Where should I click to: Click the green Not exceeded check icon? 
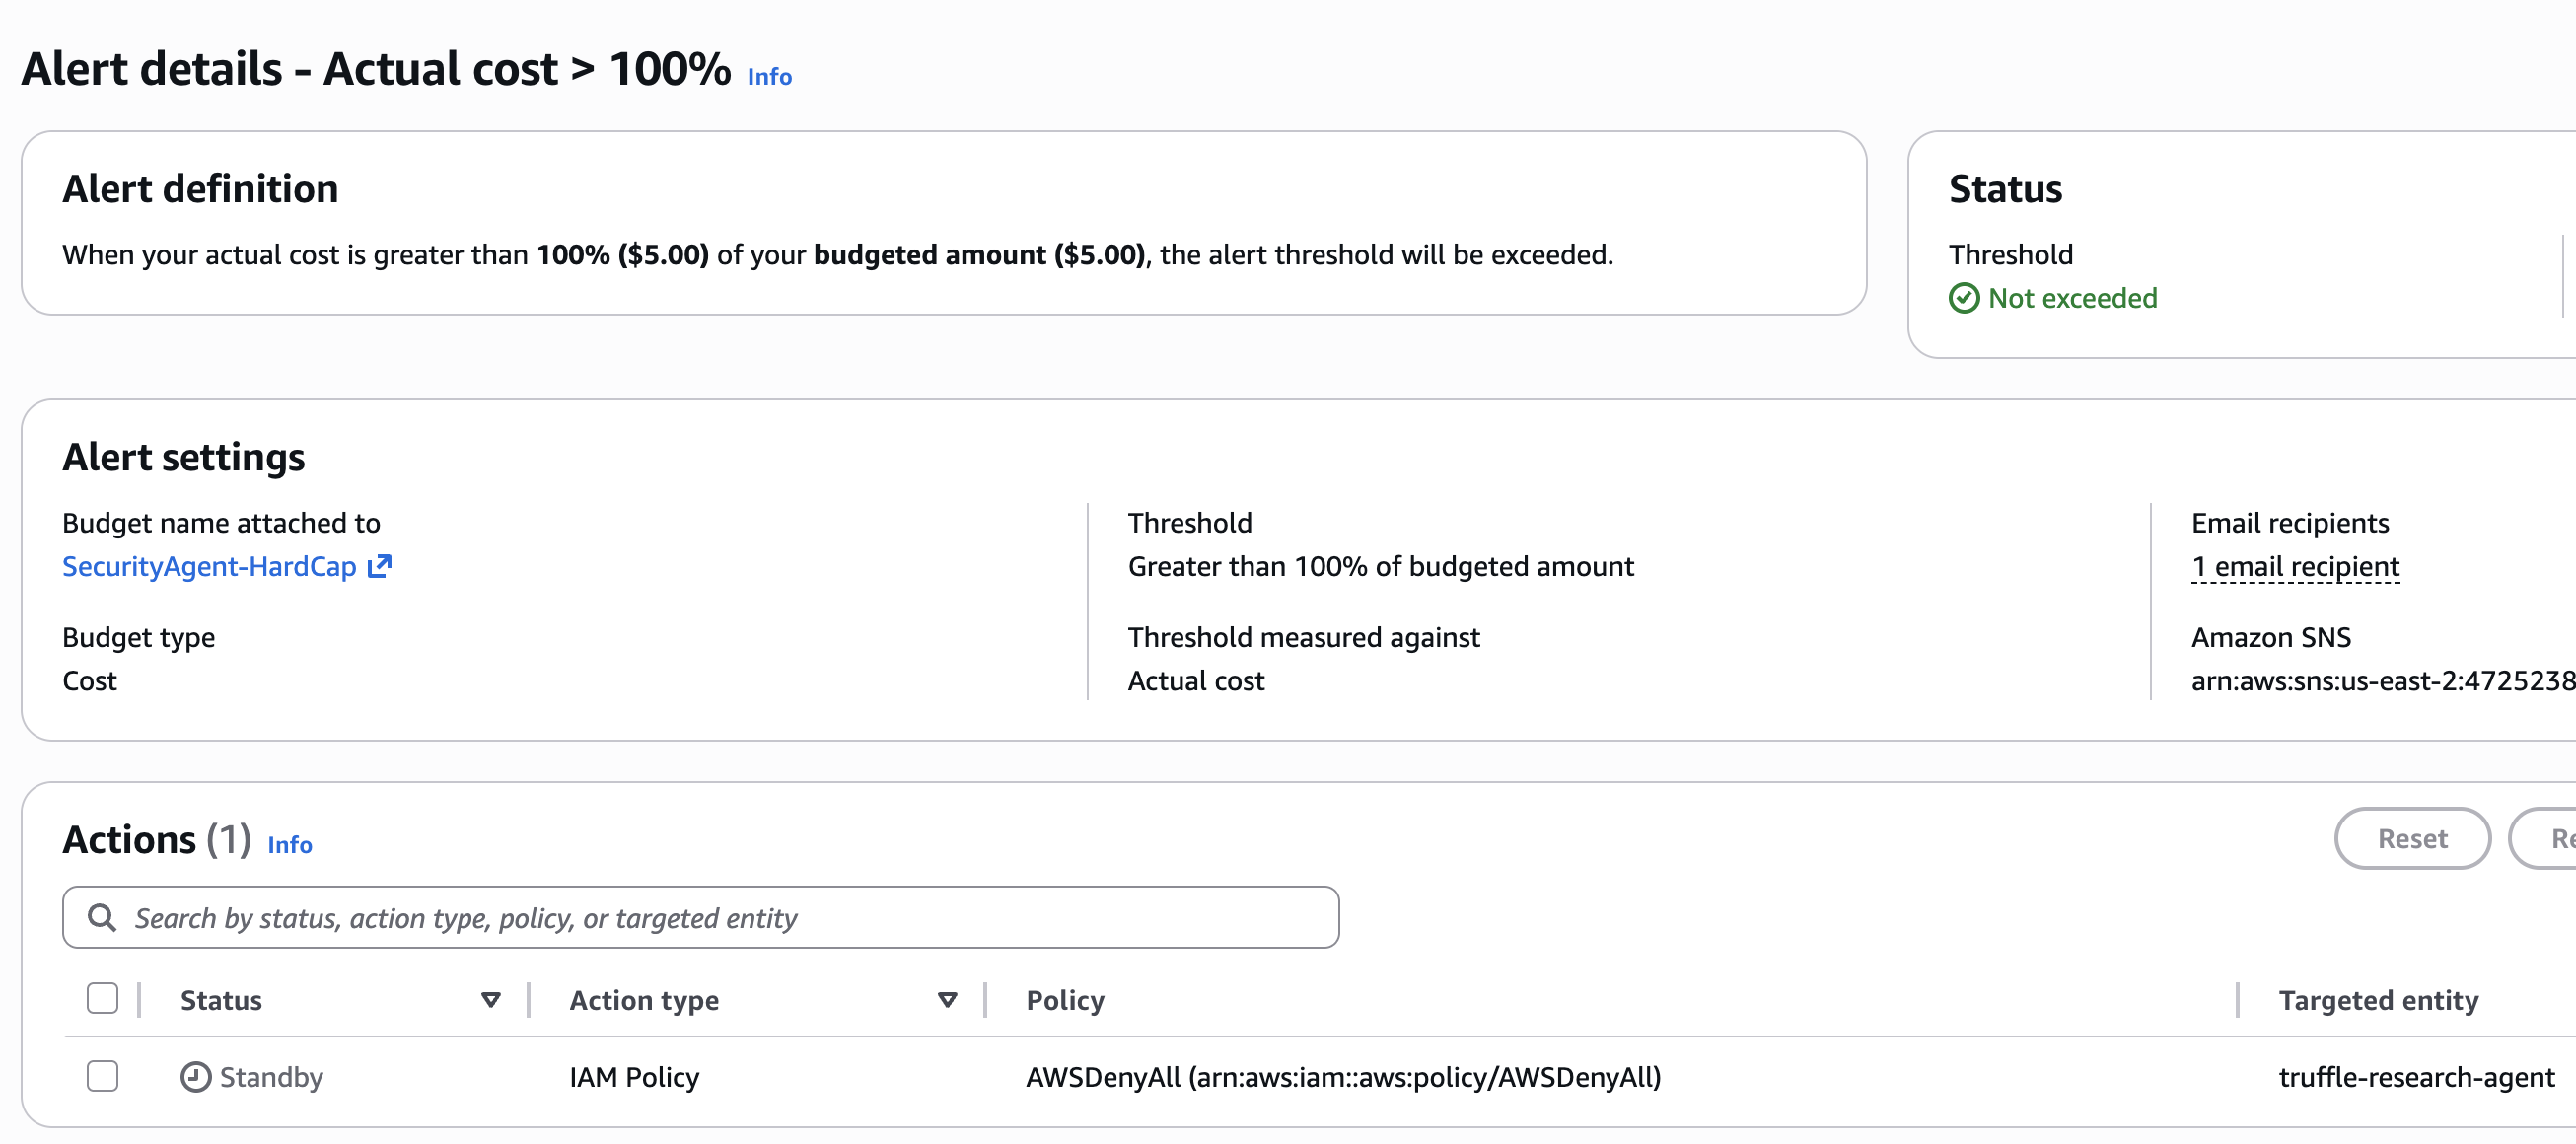click(x=1964, y=297)
